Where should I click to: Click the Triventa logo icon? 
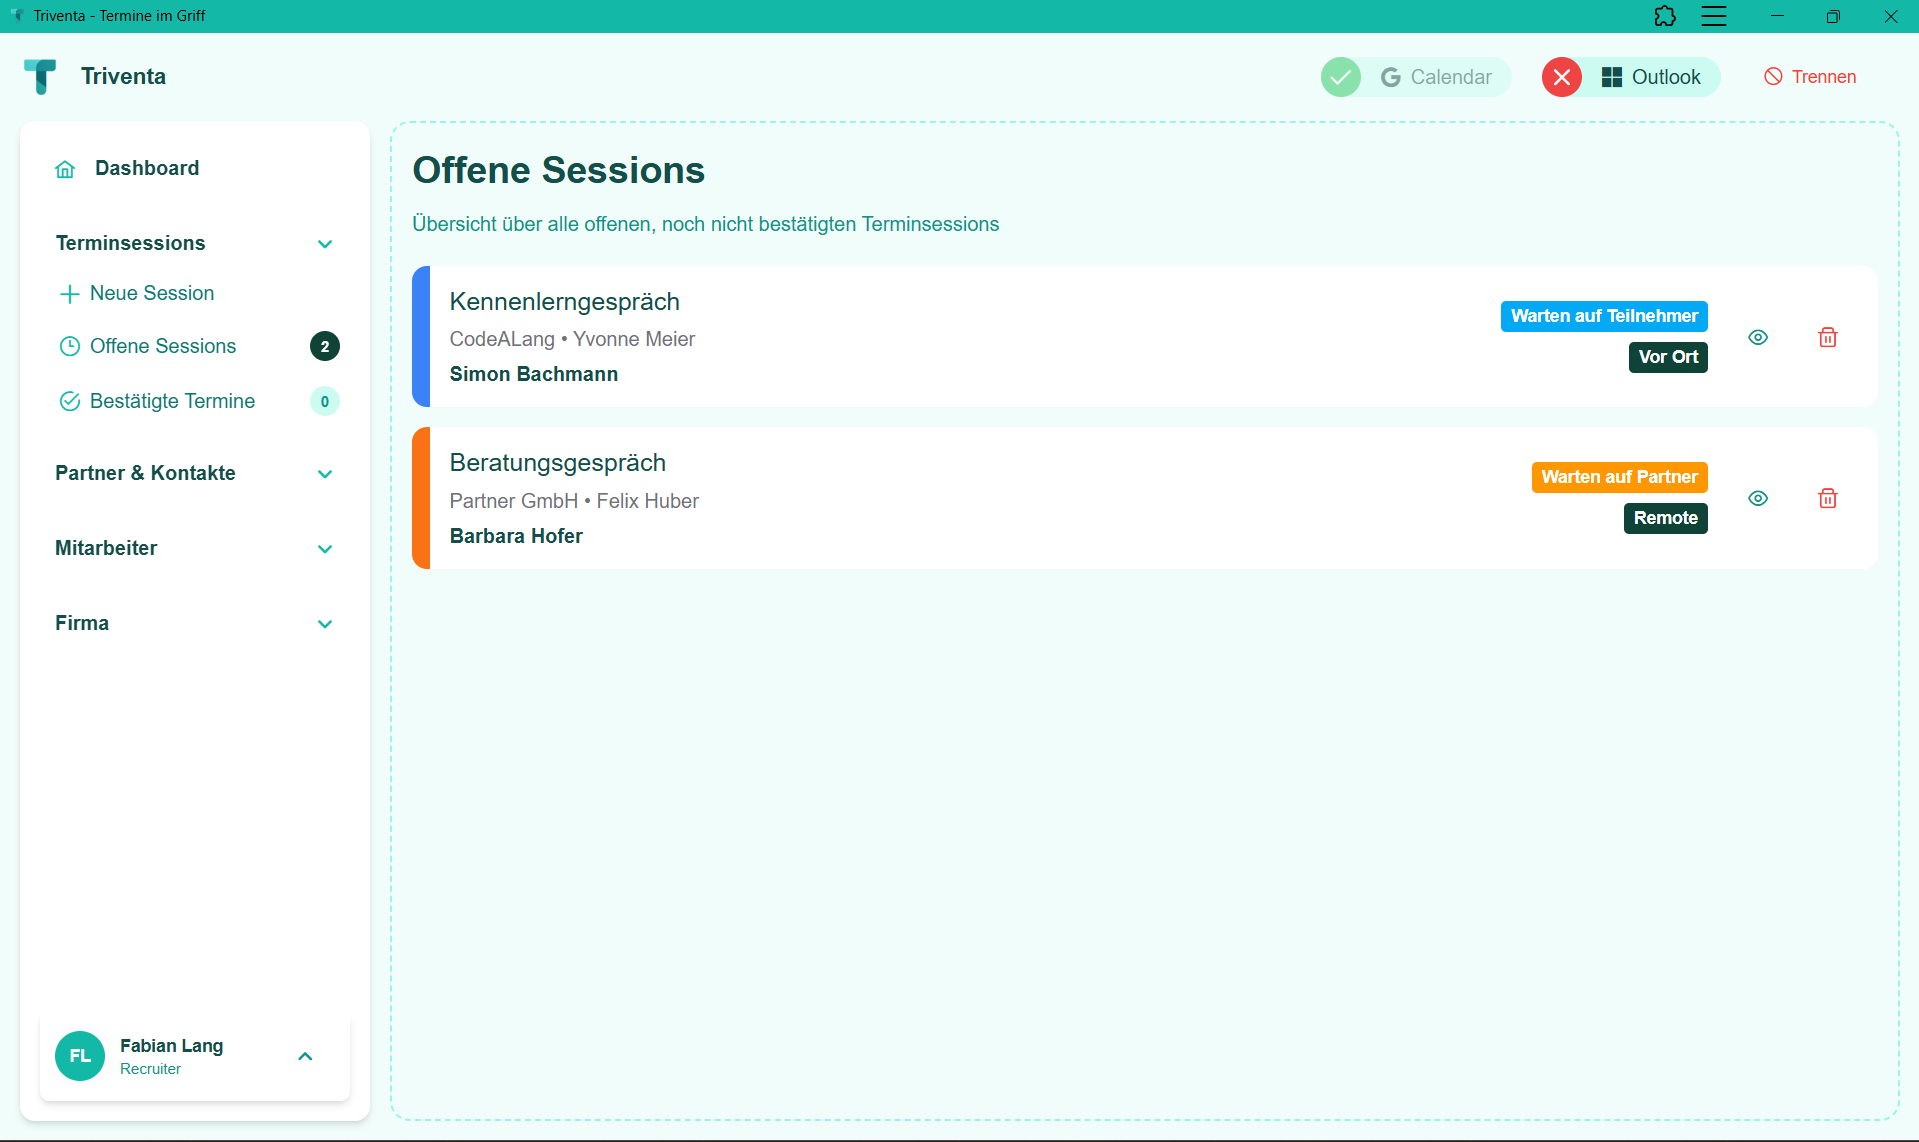[40, 77]
